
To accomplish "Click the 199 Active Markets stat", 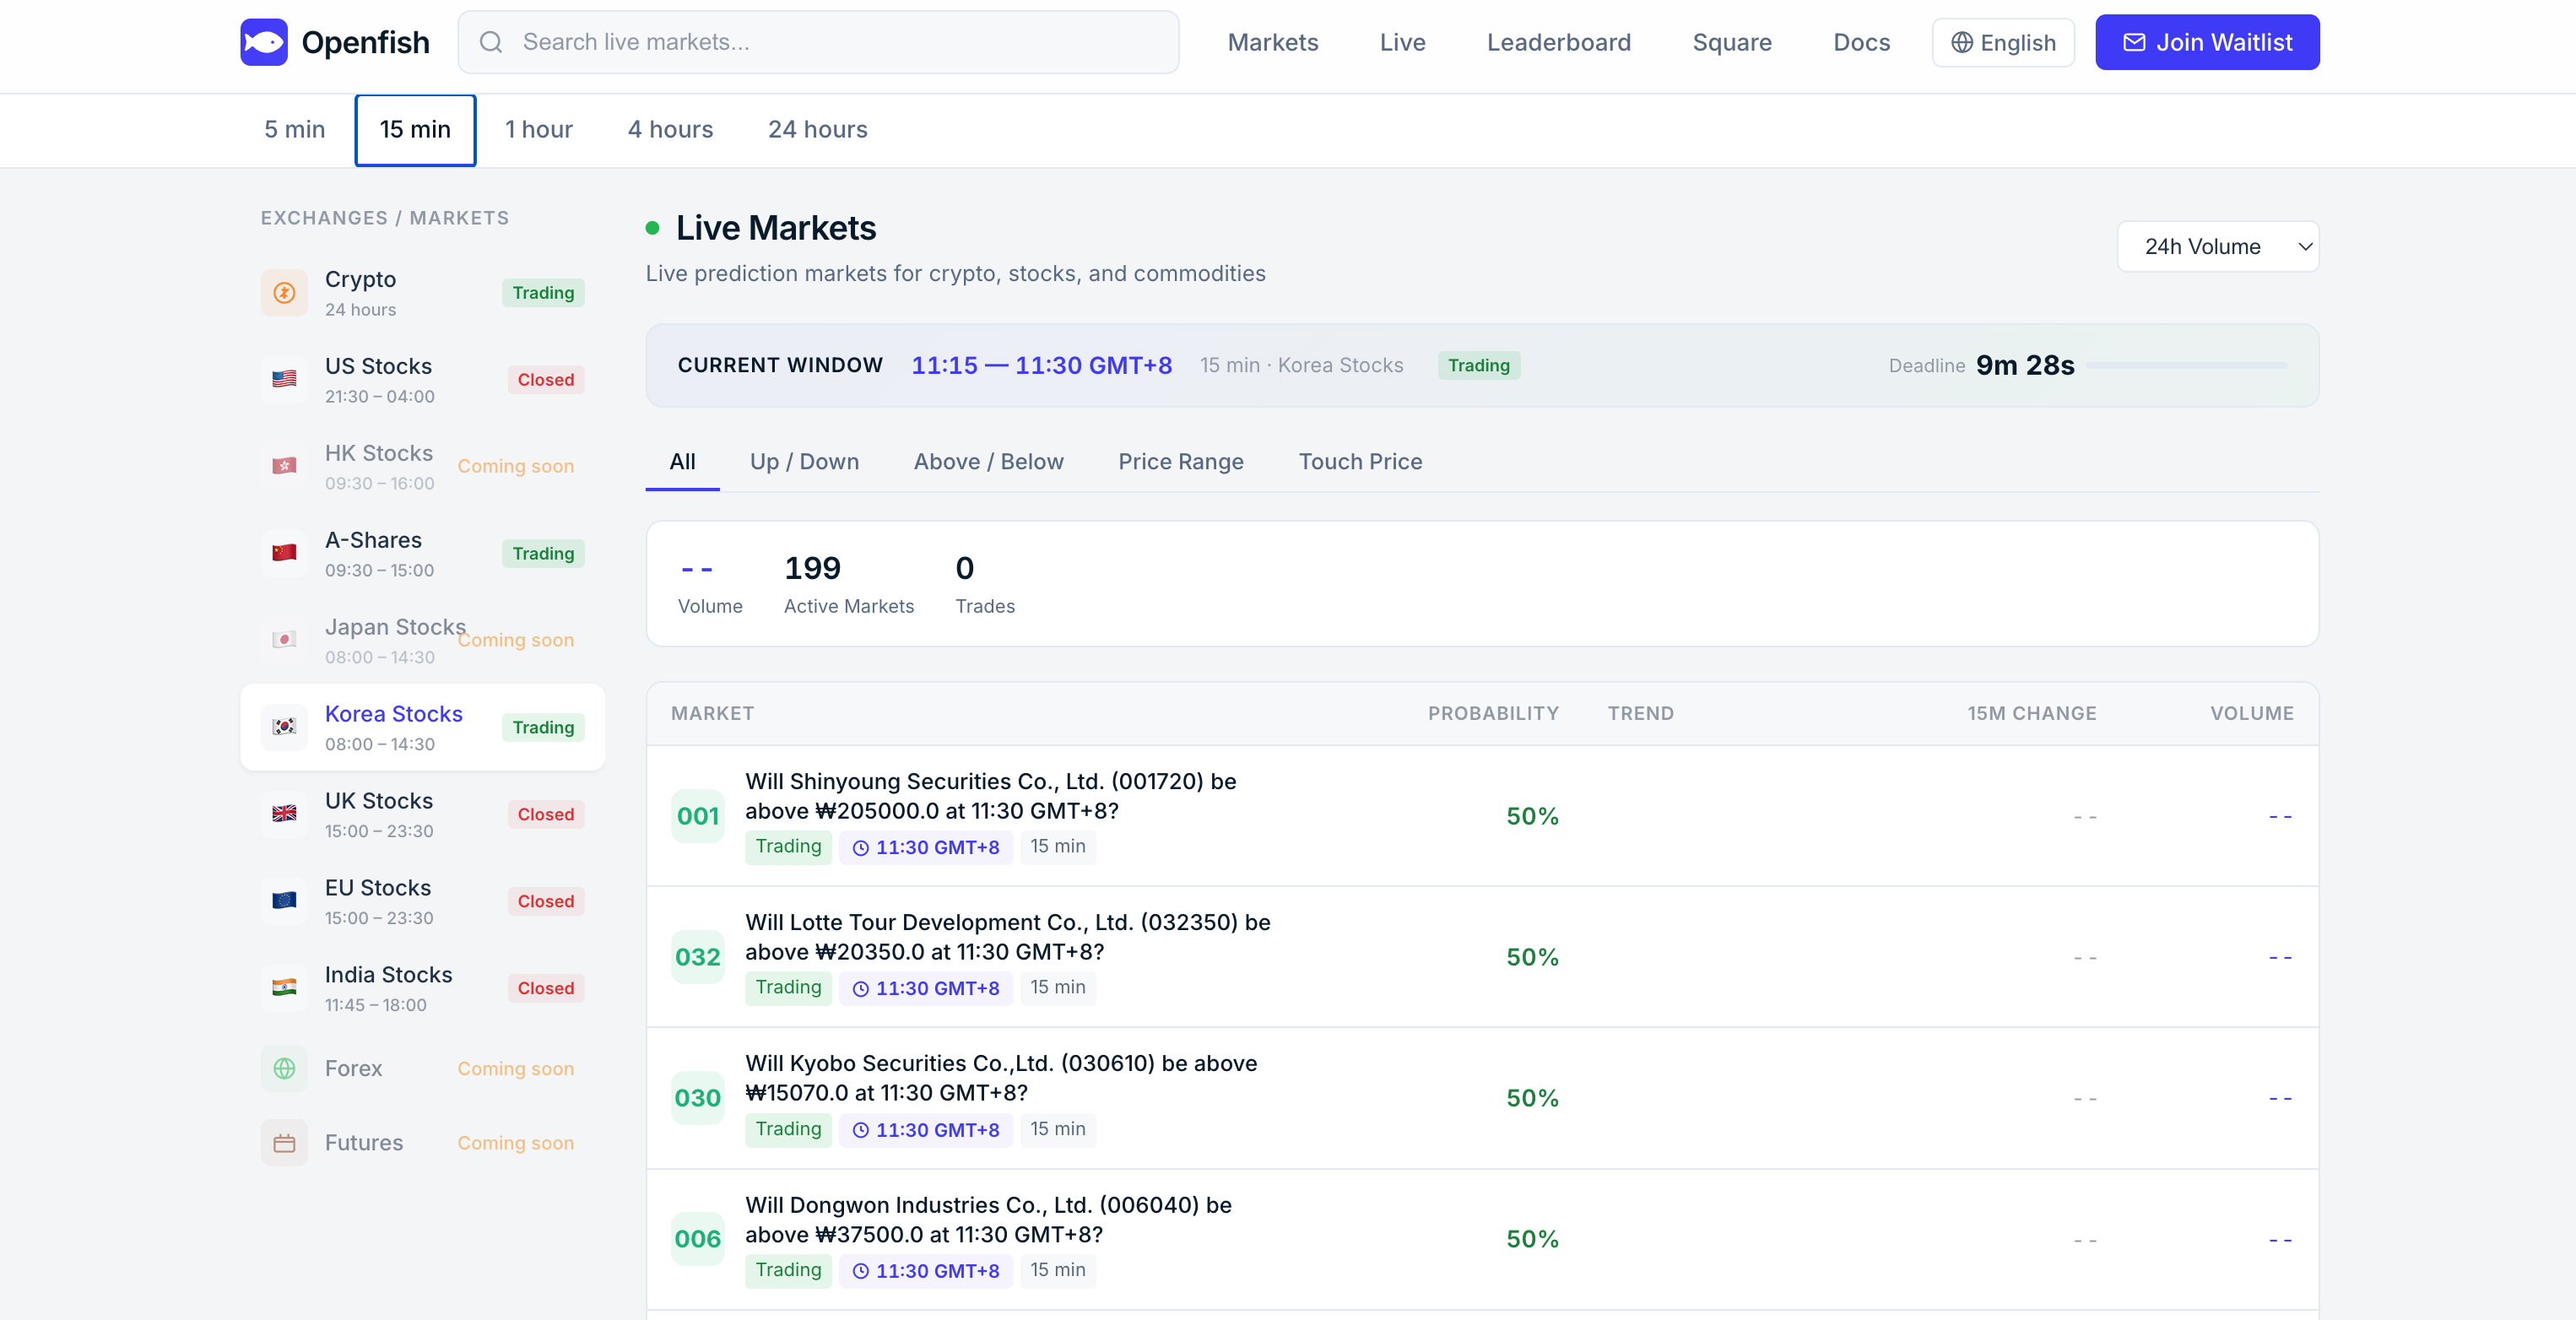I will click(x=848, y=584).
